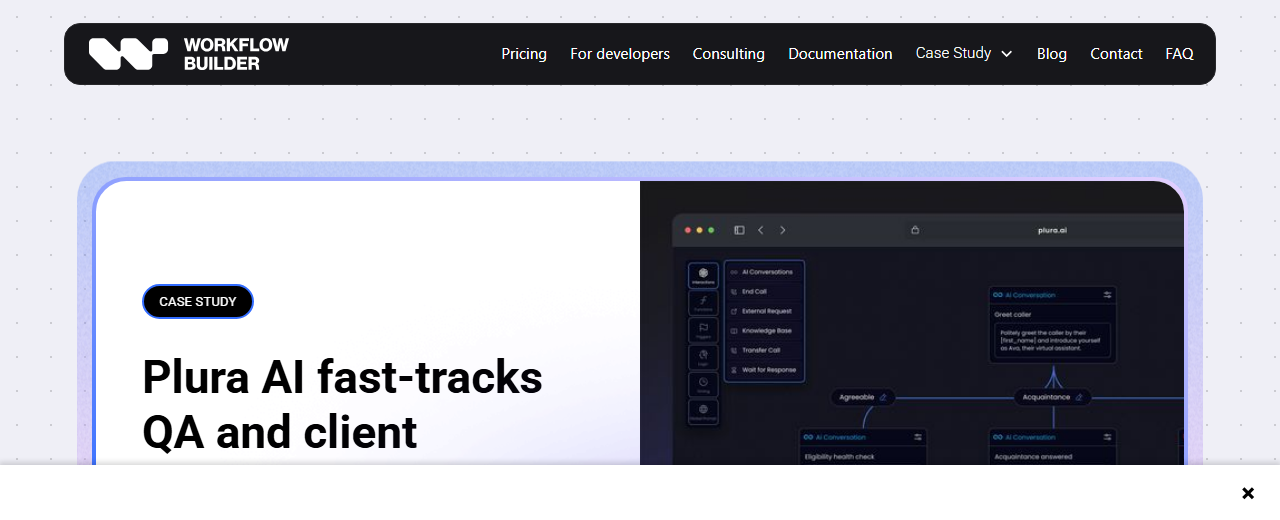Choose Transfer Call in interactions list
Screen dimensions: 1280x520
click(764, 350)
